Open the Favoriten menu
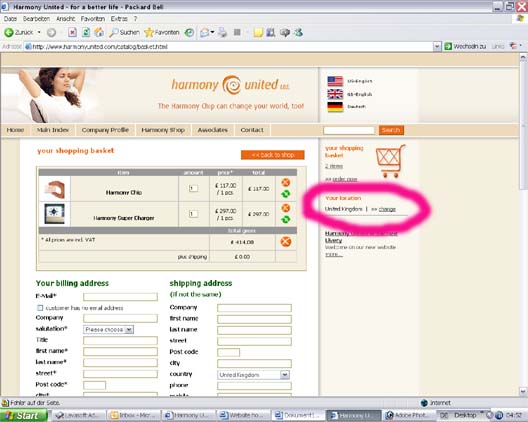The height and width of the screenshot is (422, 528). pos(93,19)
